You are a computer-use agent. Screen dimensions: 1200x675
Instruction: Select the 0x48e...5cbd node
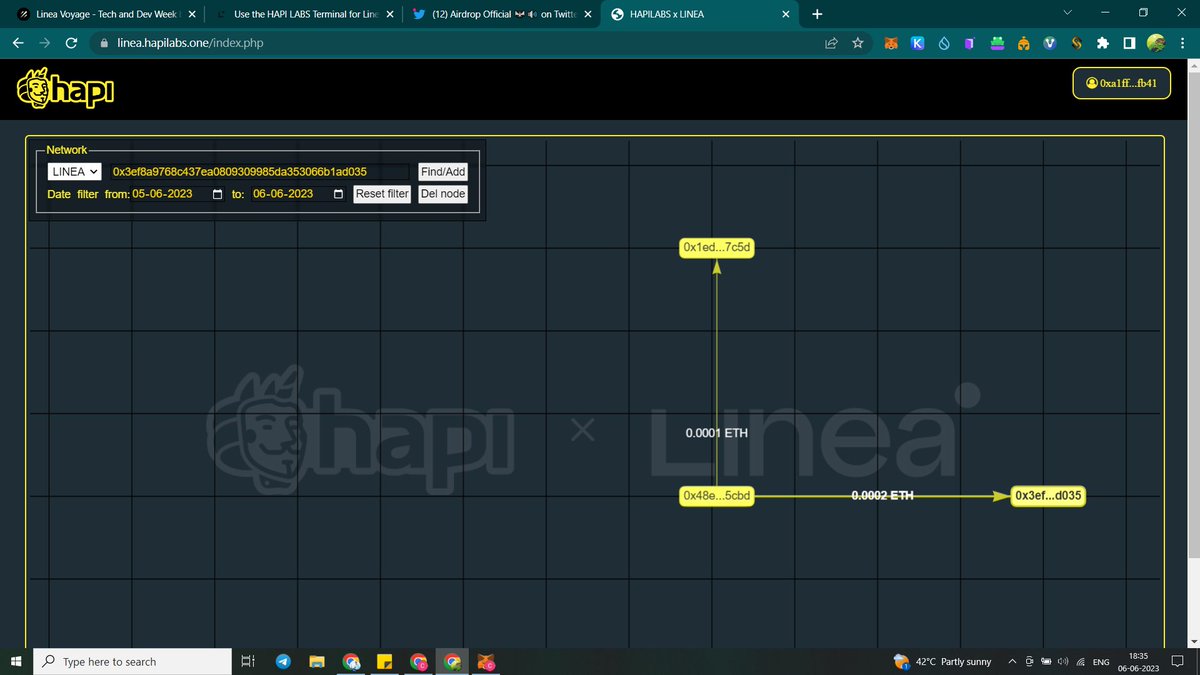coord(716,495)
